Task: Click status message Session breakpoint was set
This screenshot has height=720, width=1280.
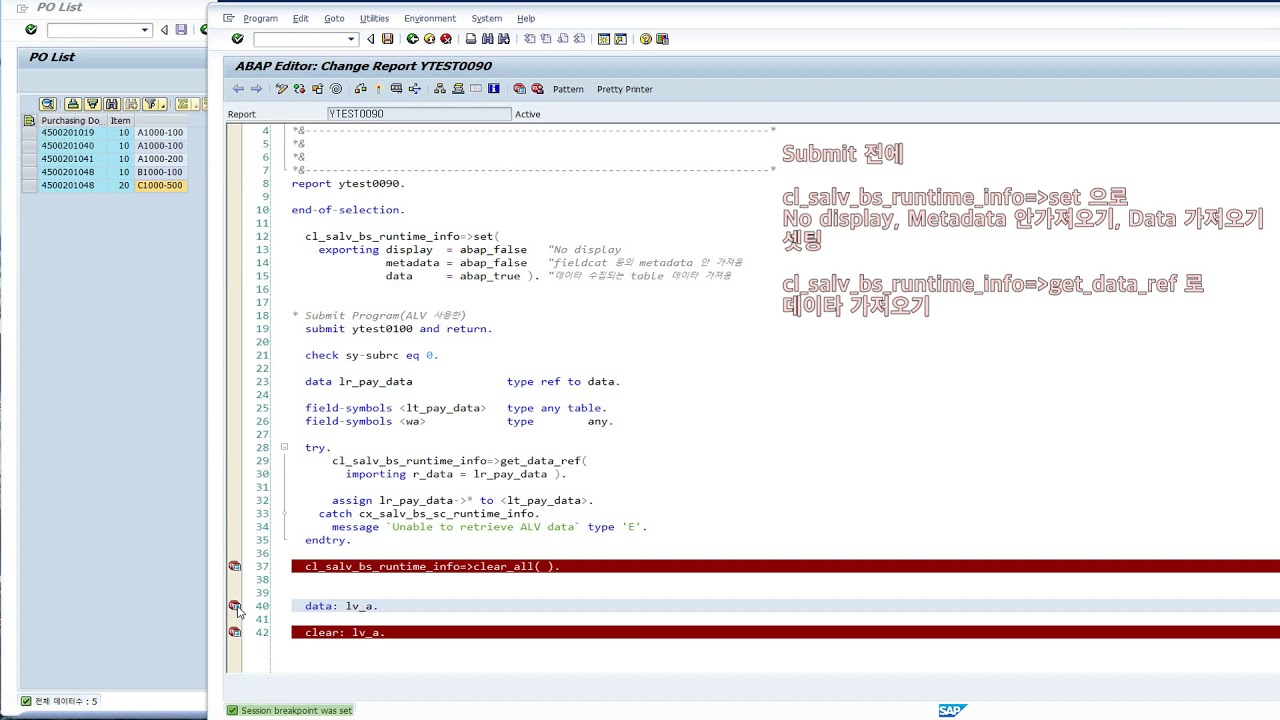Action: pos(296,710)
